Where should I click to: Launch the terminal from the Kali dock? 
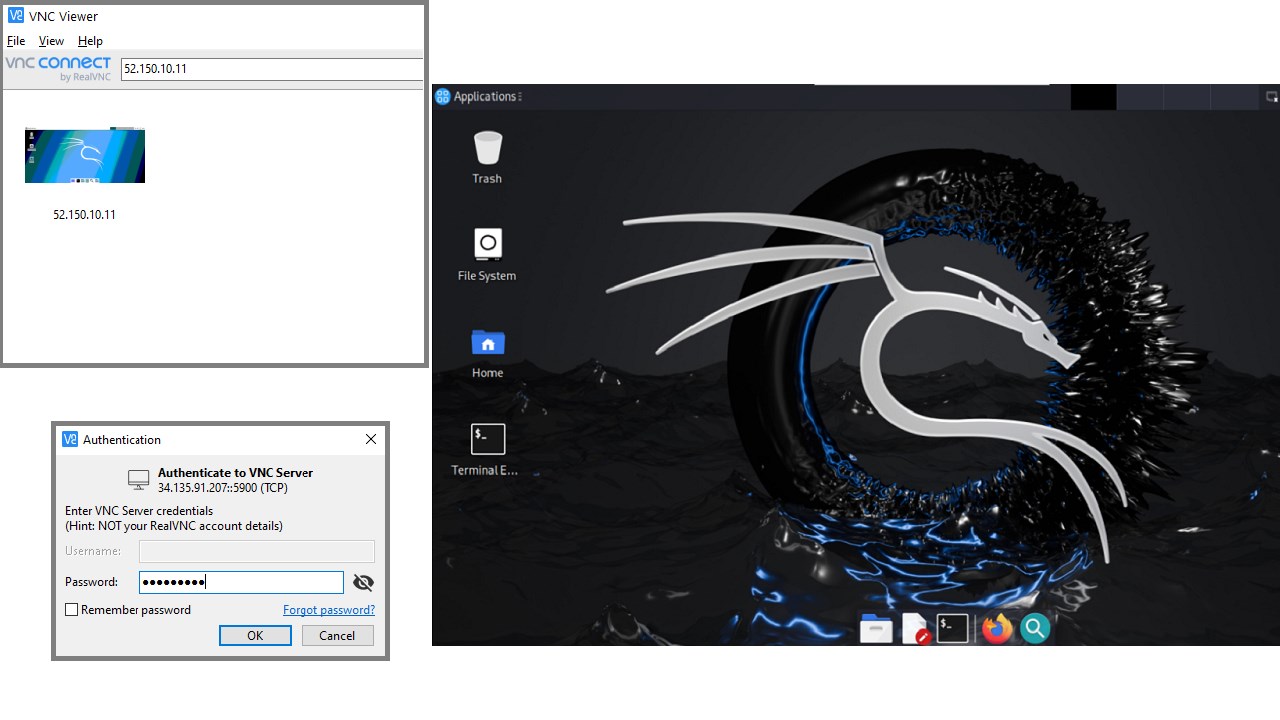pos(953,628)
